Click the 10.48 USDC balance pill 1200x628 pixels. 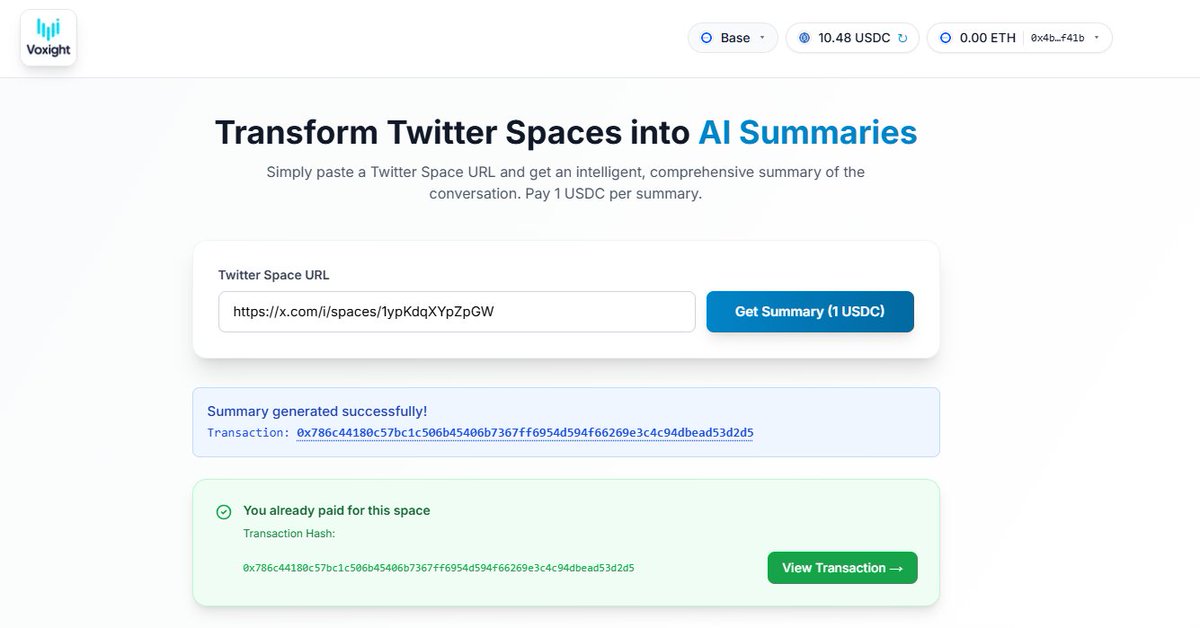tap(852, 38)
